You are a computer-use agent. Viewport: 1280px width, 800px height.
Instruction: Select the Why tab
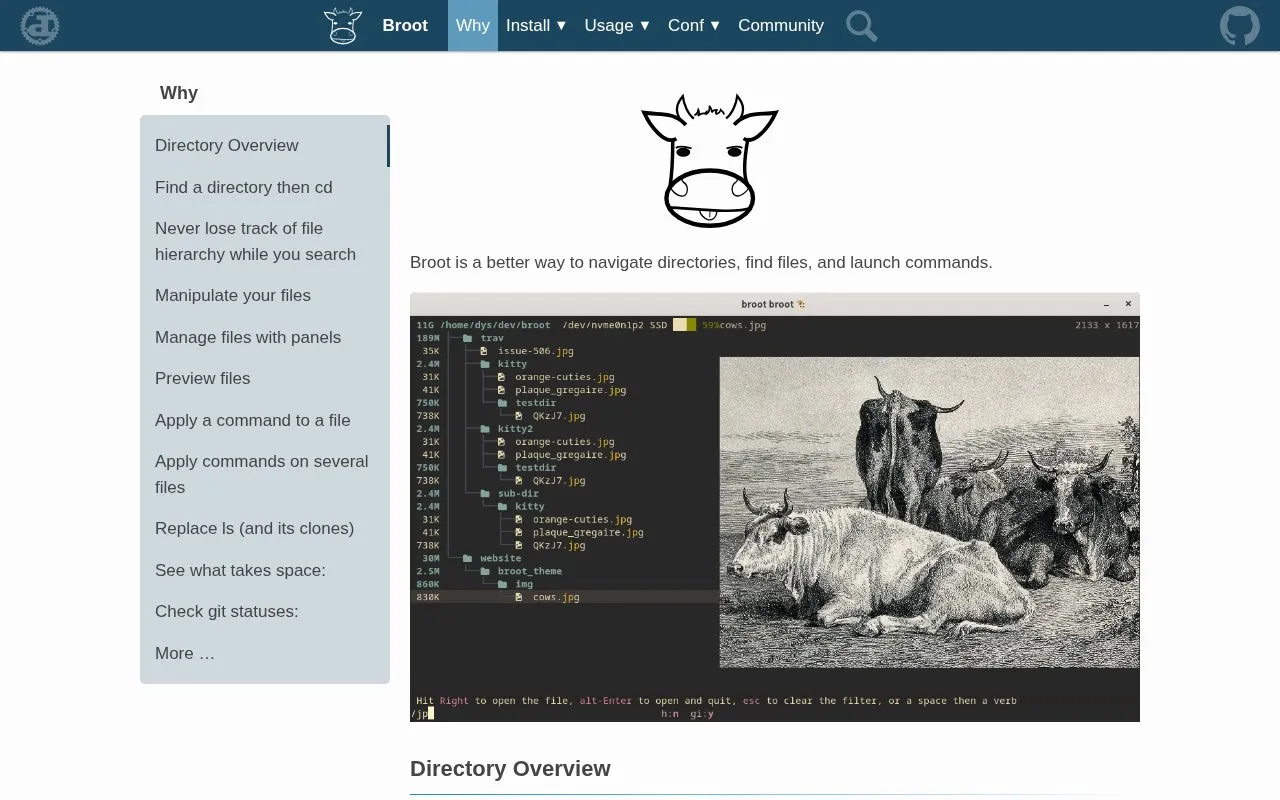473,25
